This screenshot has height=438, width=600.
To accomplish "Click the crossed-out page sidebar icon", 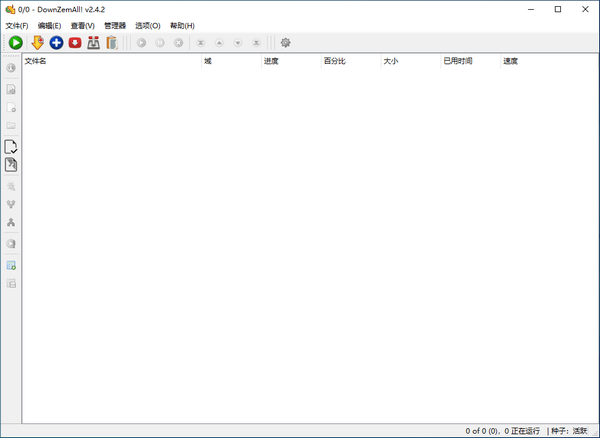I will pos(11,165).
